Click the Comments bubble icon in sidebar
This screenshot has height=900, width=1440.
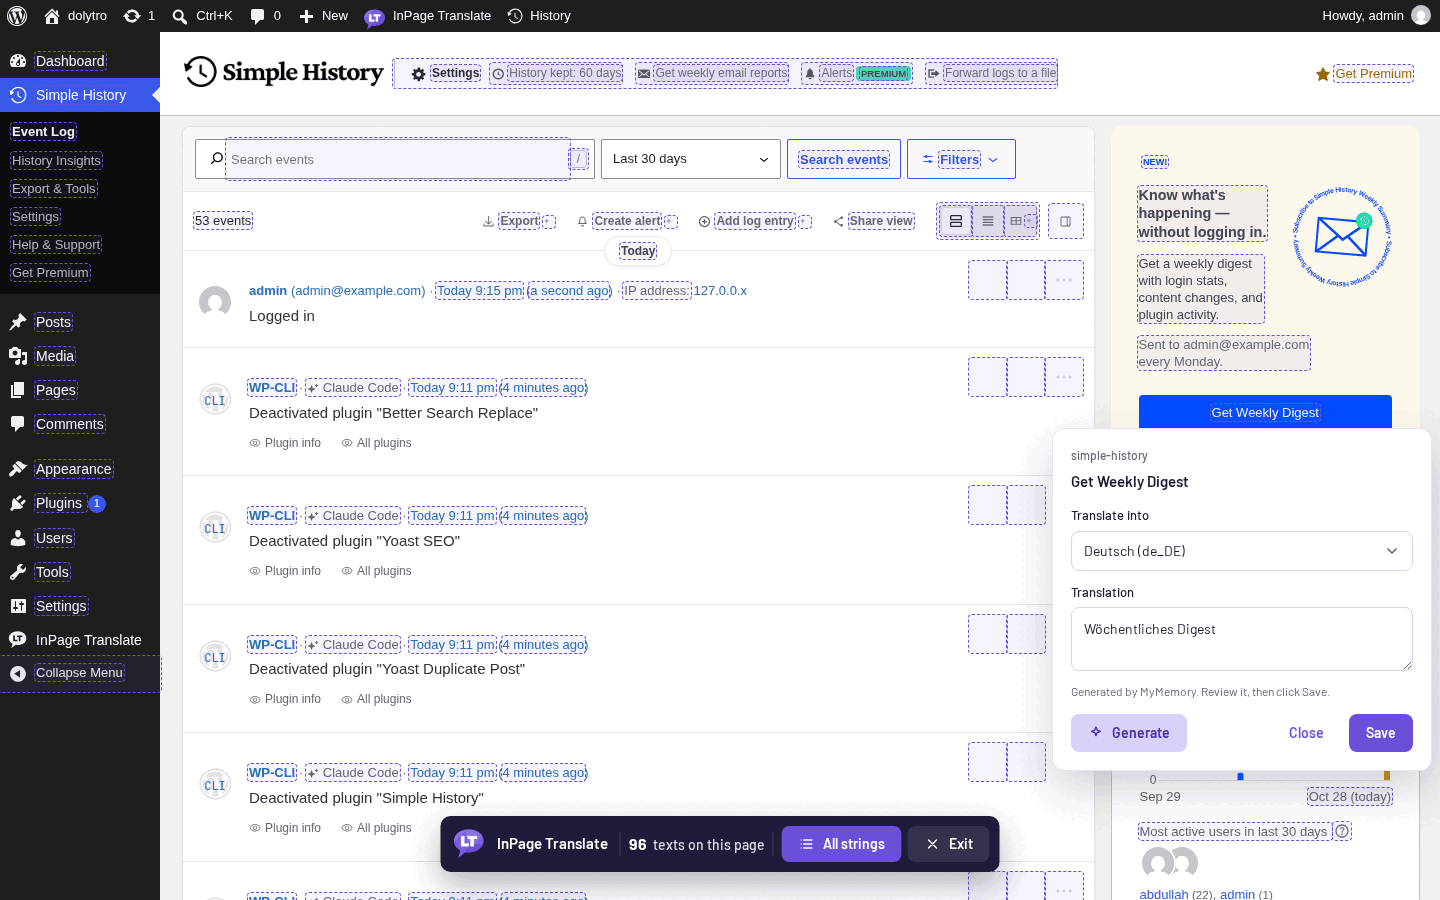pos(17,424)
